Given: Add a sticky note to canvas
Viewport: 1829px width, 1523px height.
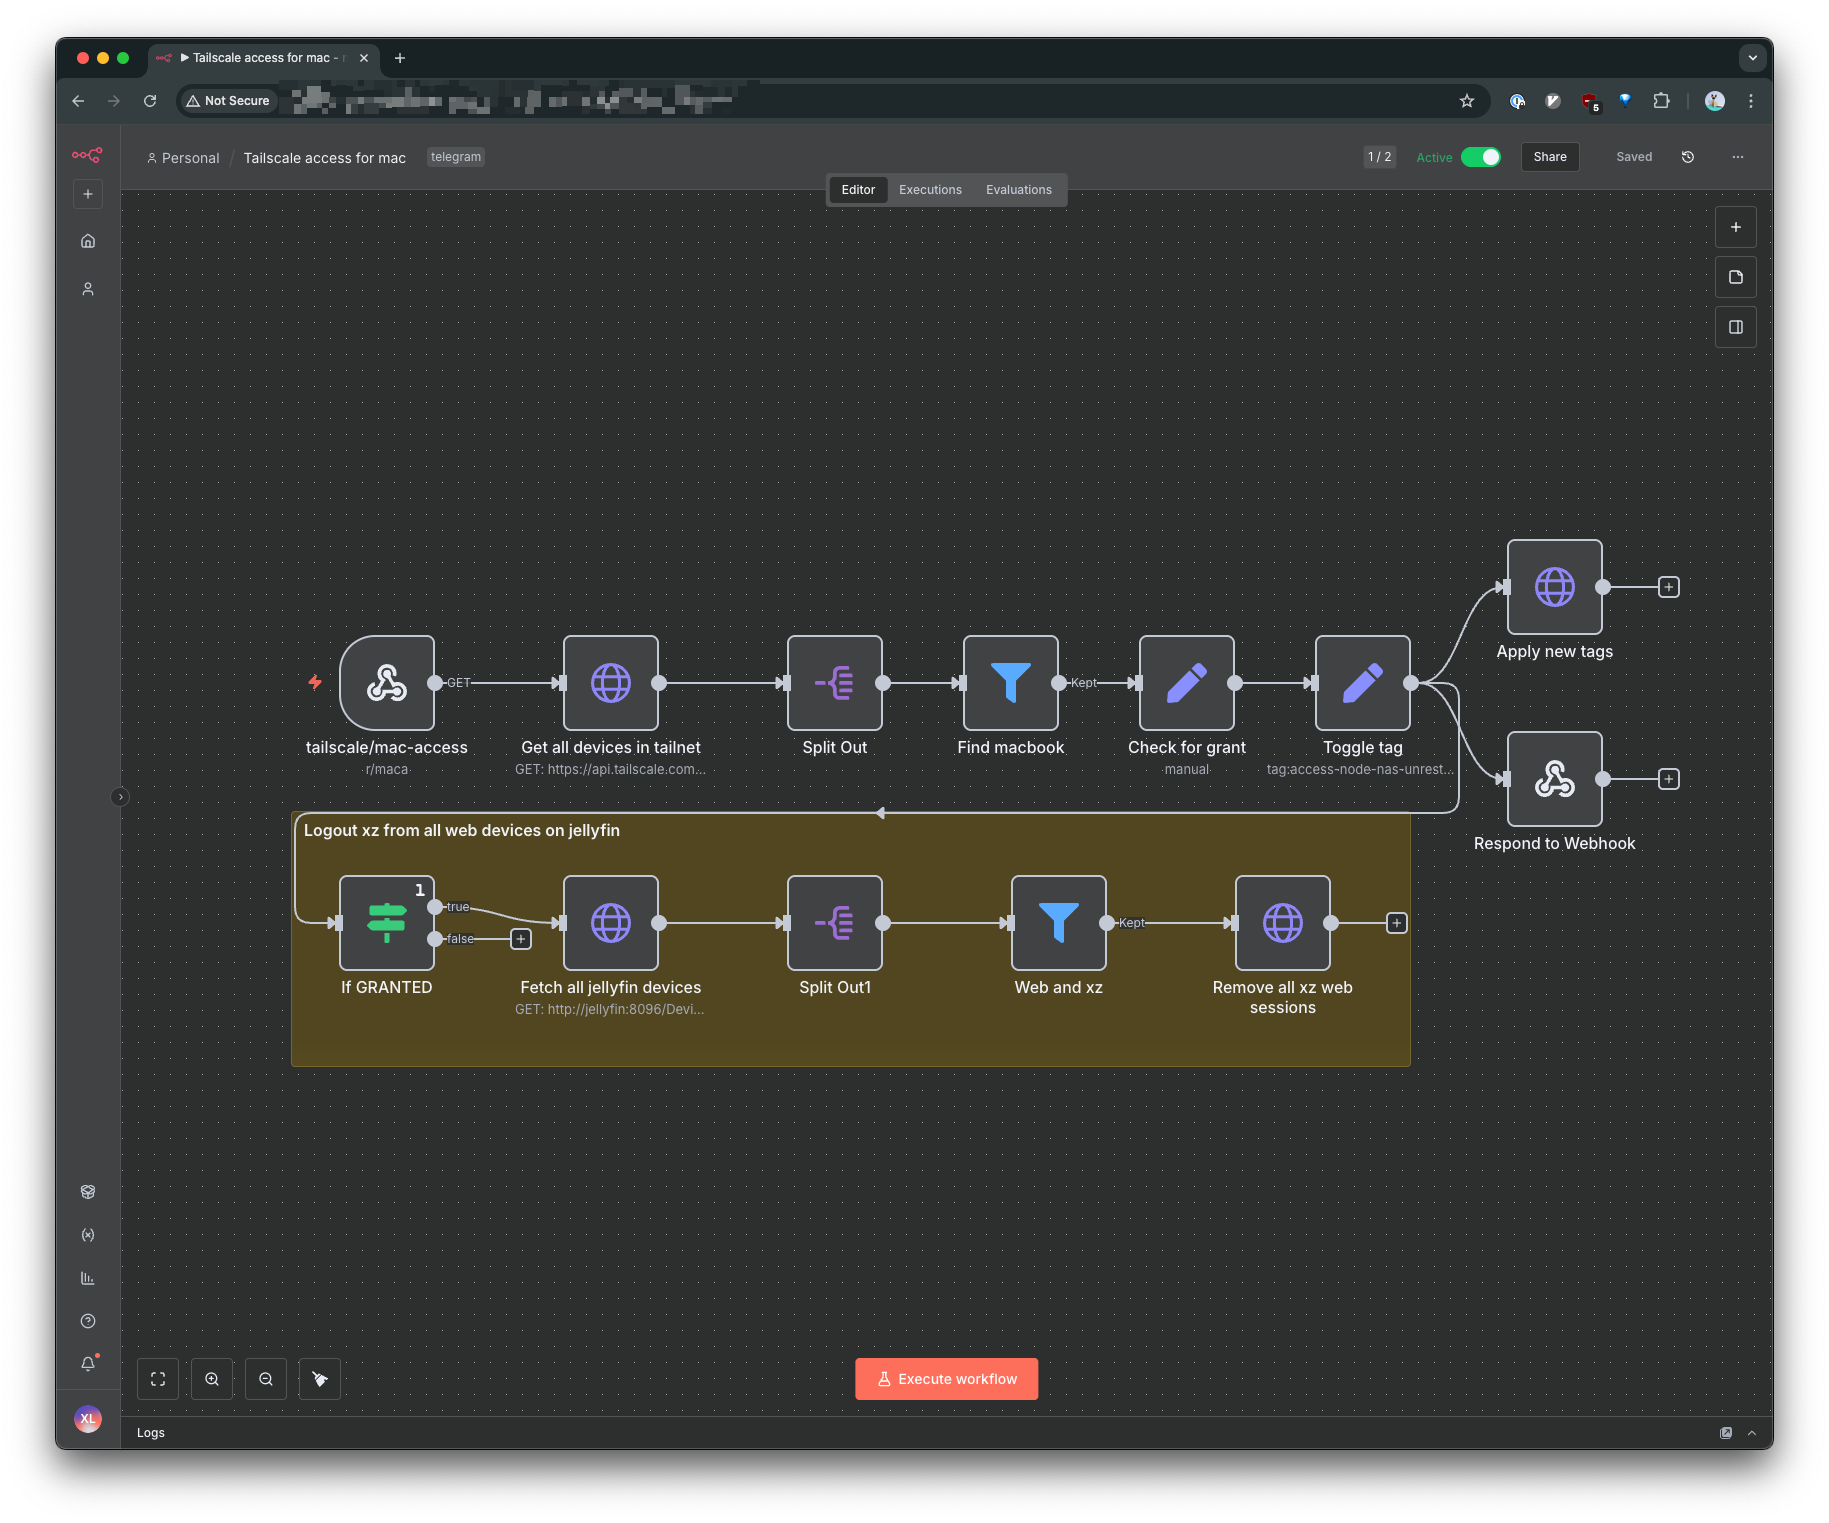Looking at the screenshot, I should click(1735, 277).
